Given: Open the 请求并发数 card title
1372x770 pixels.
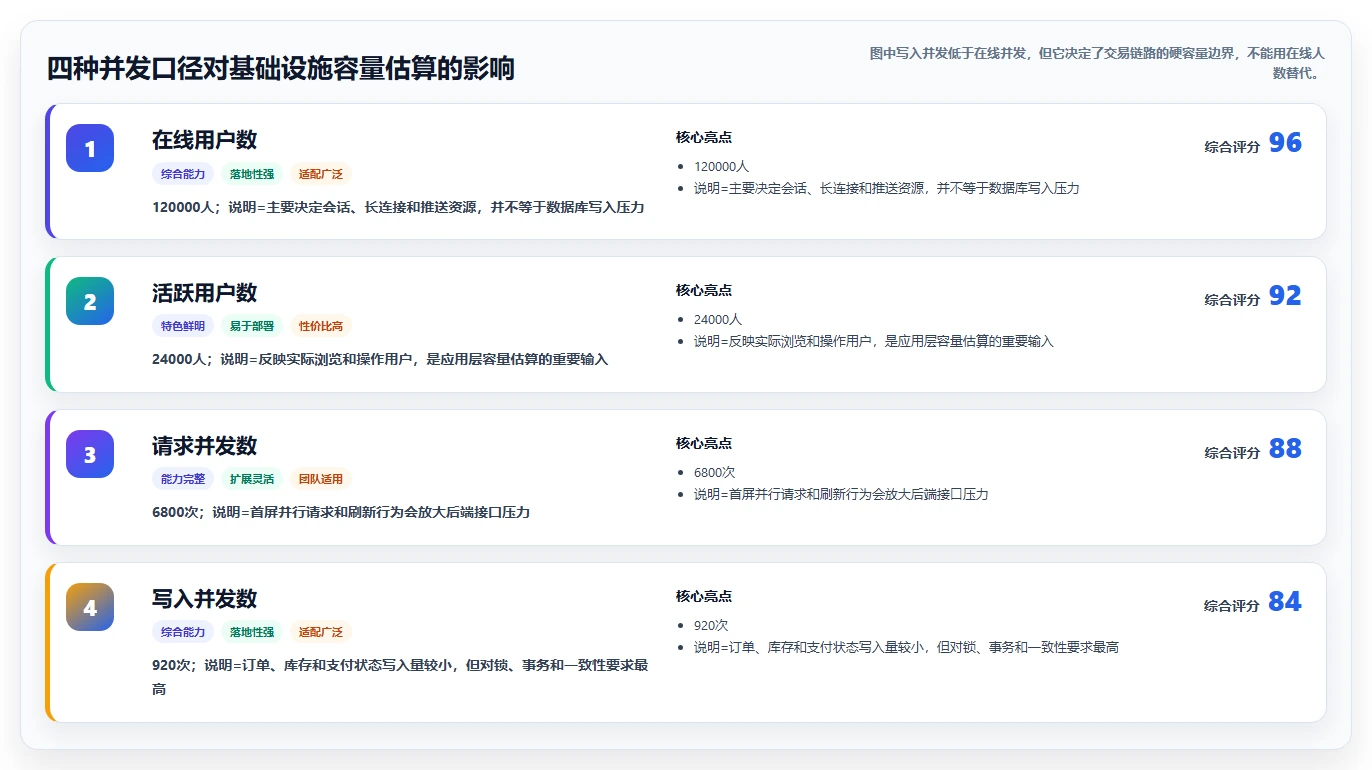Looking at the screenshot, I should point(204,446).
